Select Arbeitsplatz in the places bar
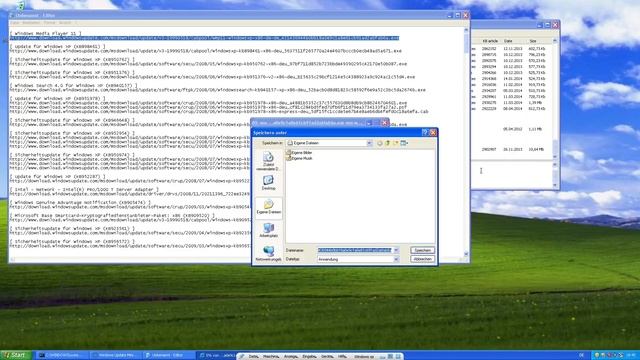 [269, 230]
